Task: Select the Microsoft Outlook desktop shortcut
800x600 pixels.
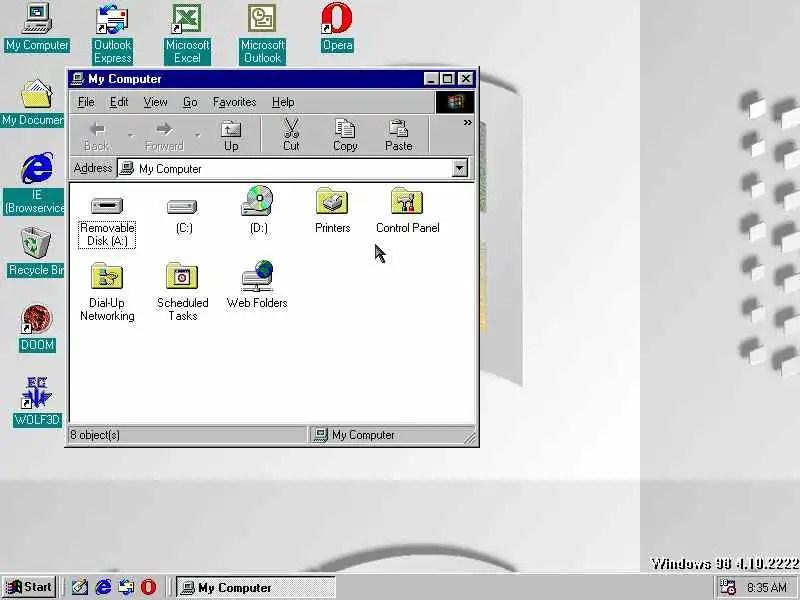Action: (x=262, y=34)
